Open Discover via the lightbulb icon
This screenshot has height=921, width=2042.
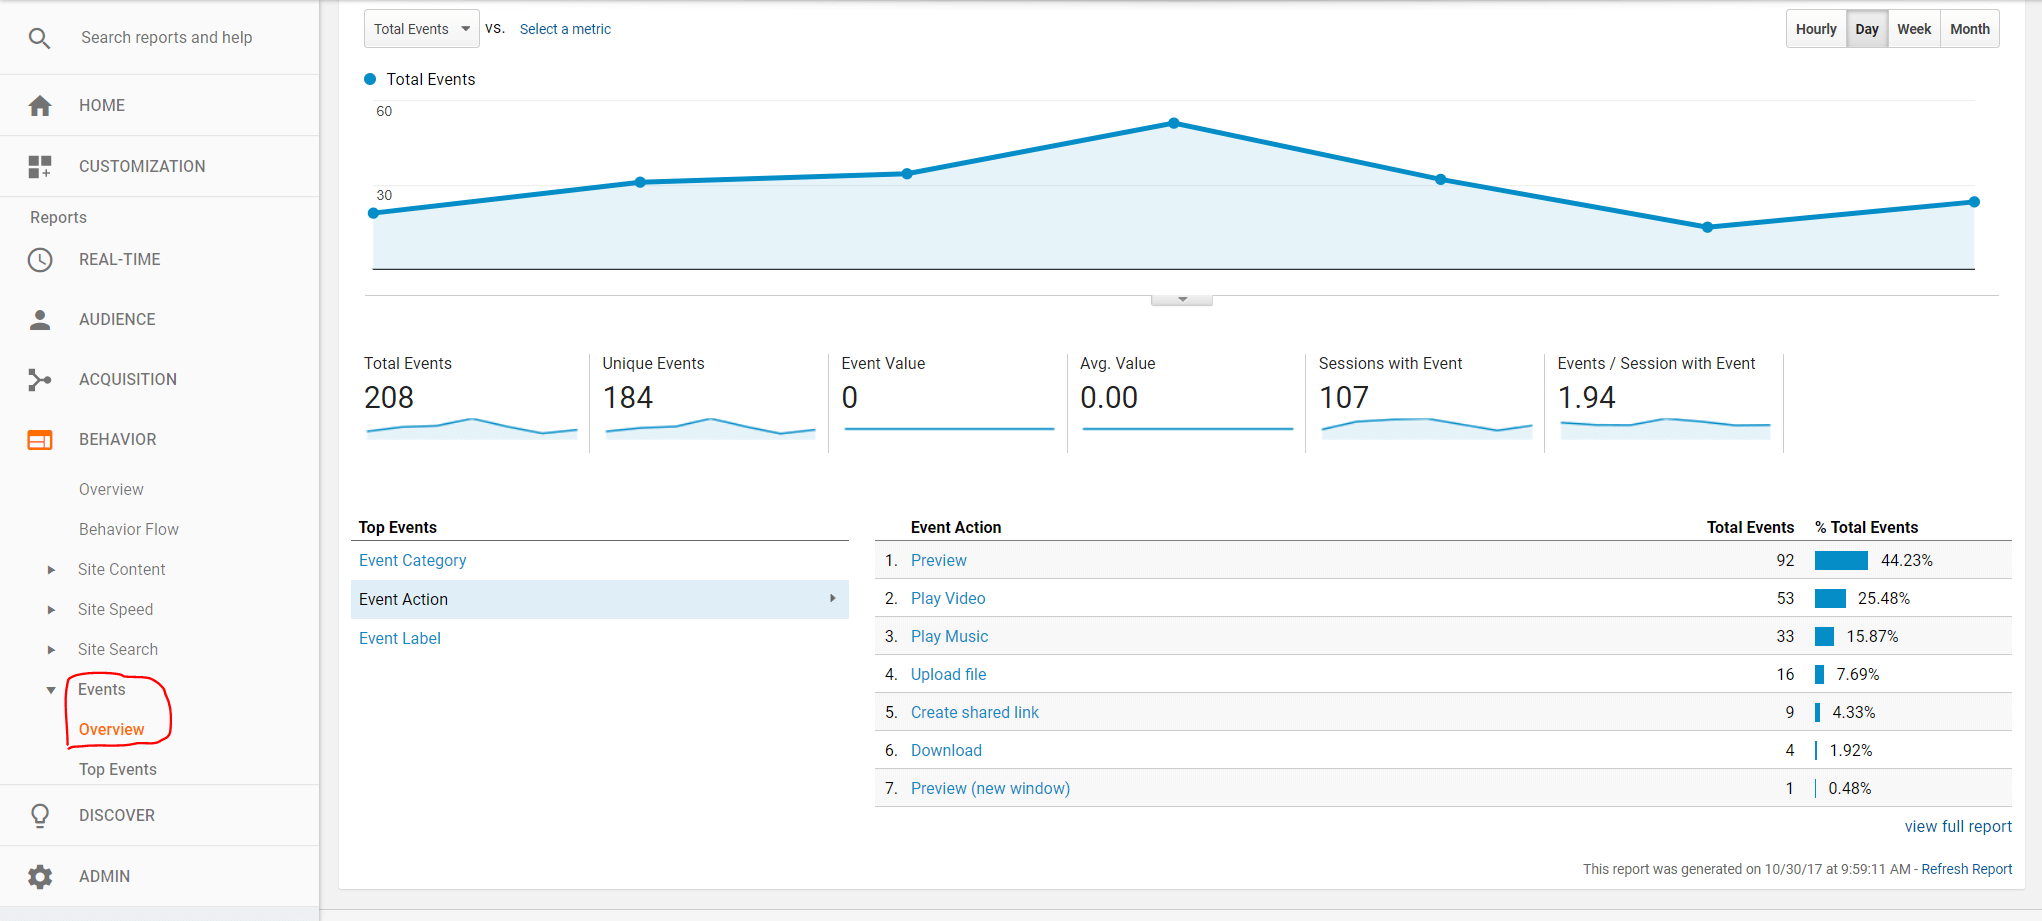tap(40, 816)
